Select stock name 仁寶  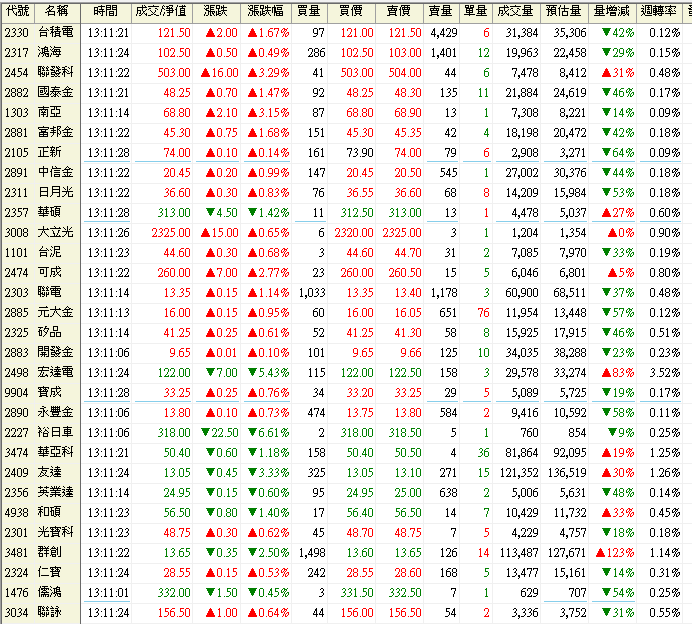click(49, 572)
